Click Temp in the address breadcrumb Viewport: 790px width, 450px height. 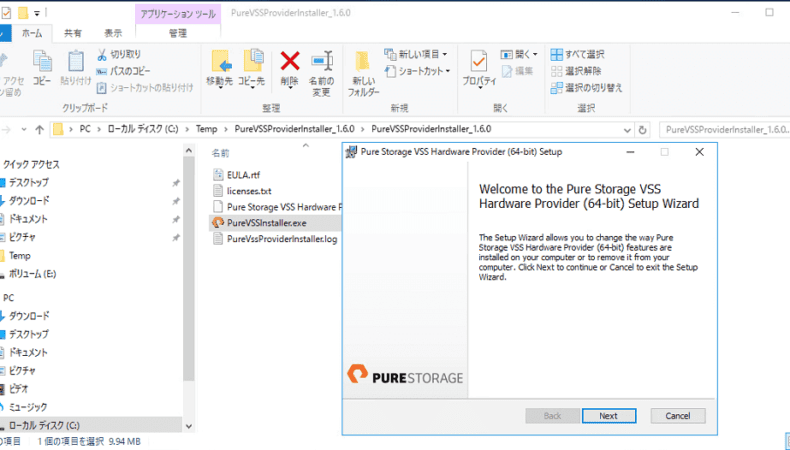(207, 129)
